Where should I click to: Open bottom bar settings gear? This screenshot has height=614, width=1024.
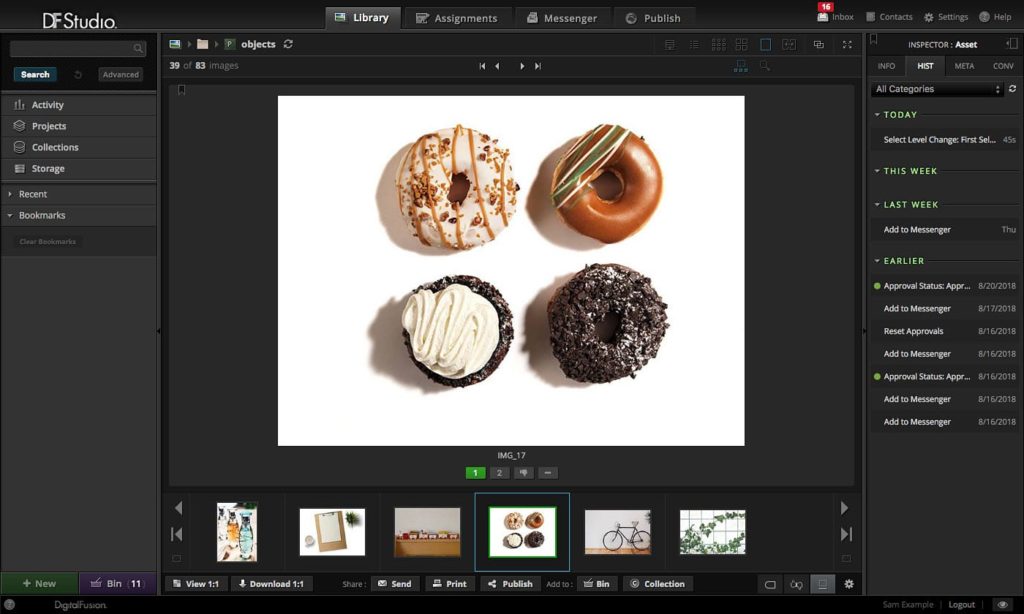[x=848, y=584]
